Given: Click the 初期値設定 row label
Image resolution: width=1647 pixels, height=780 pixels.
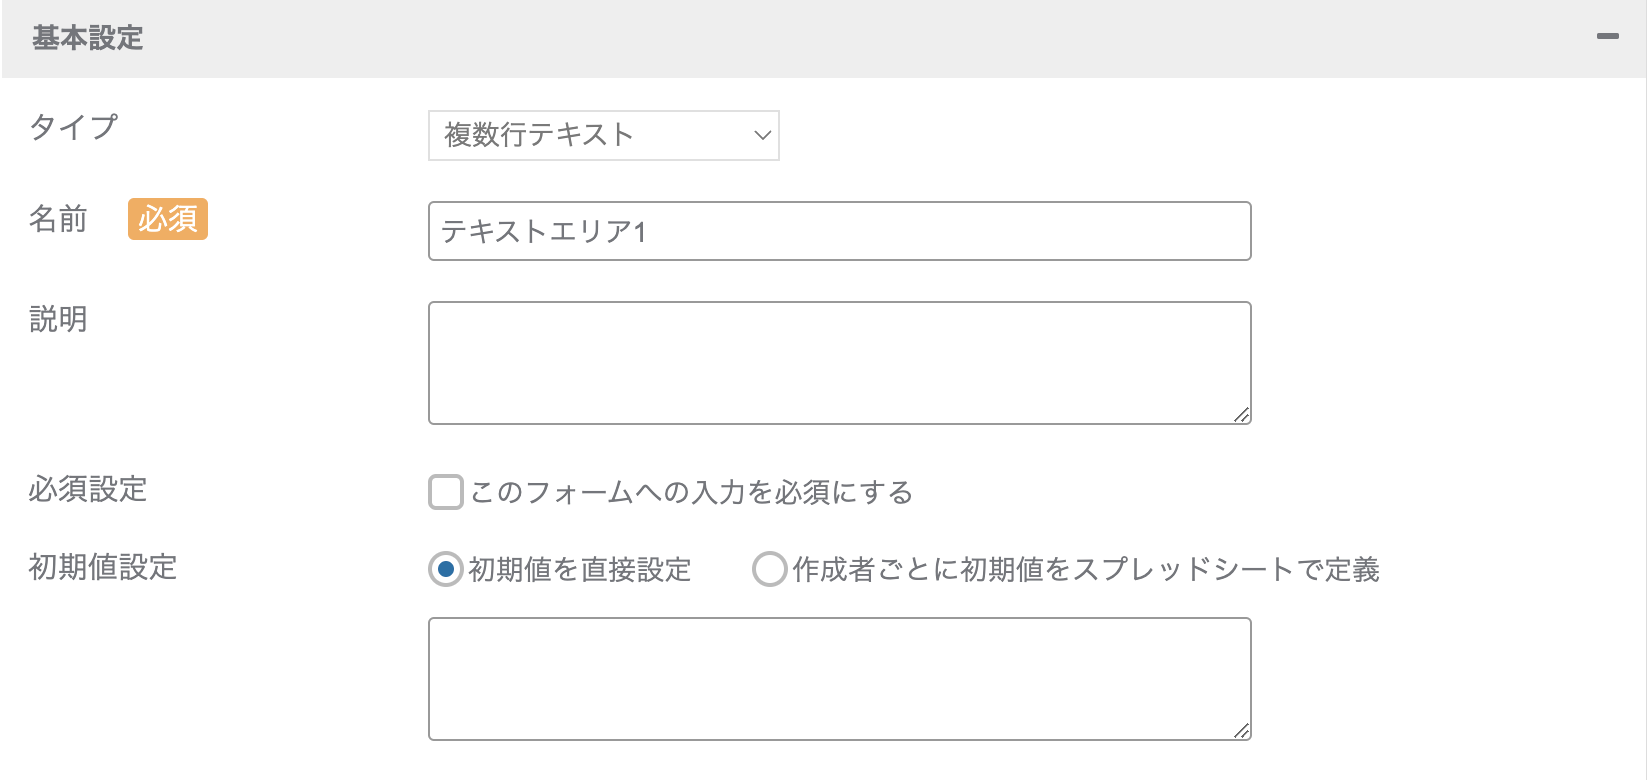Looking at the screenshot, I should coord(103,567).
